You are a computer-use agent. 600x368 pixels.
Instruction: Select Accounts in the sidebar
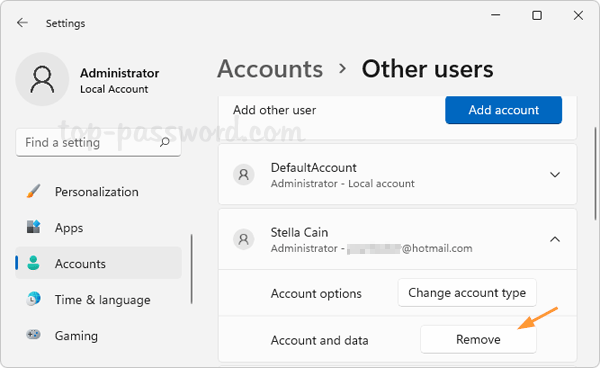point(98,263)
